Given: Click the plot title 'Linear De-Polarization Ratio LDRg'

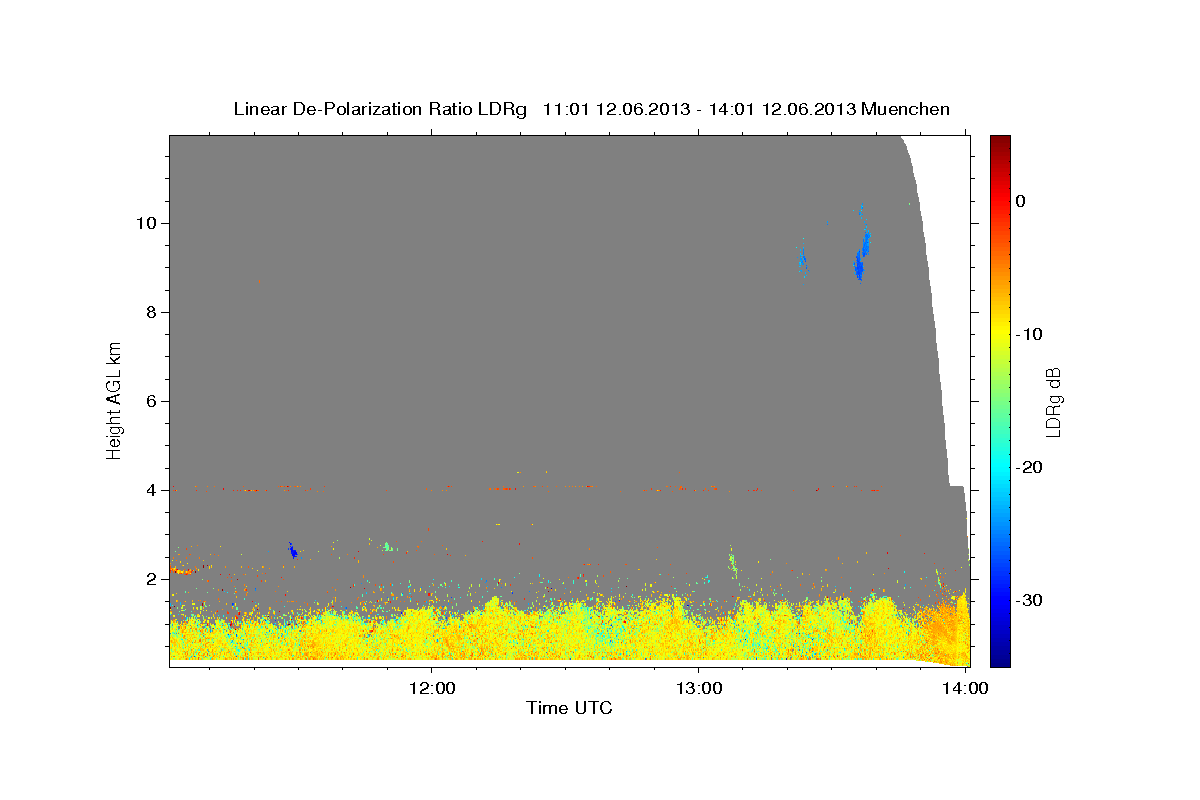Looking at the screenshot, I should pos(380,109).
